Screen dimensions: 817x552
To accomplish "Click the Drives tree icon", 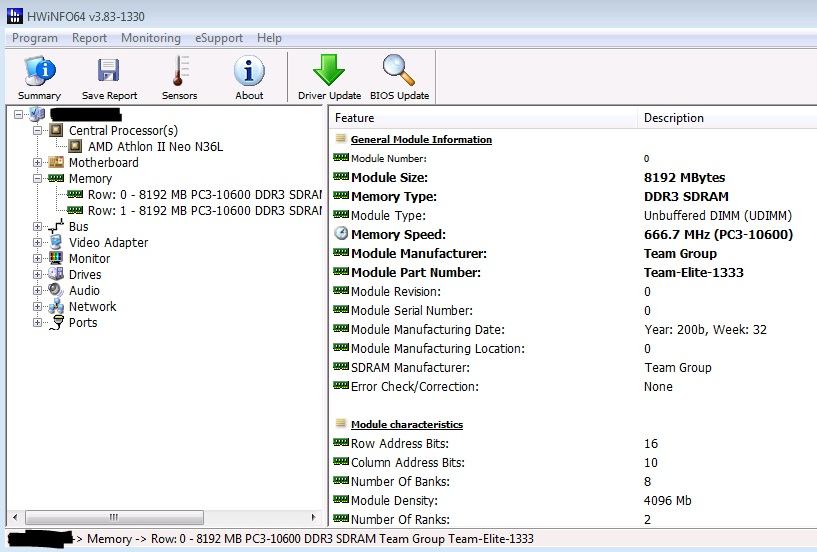I will 56,274.
